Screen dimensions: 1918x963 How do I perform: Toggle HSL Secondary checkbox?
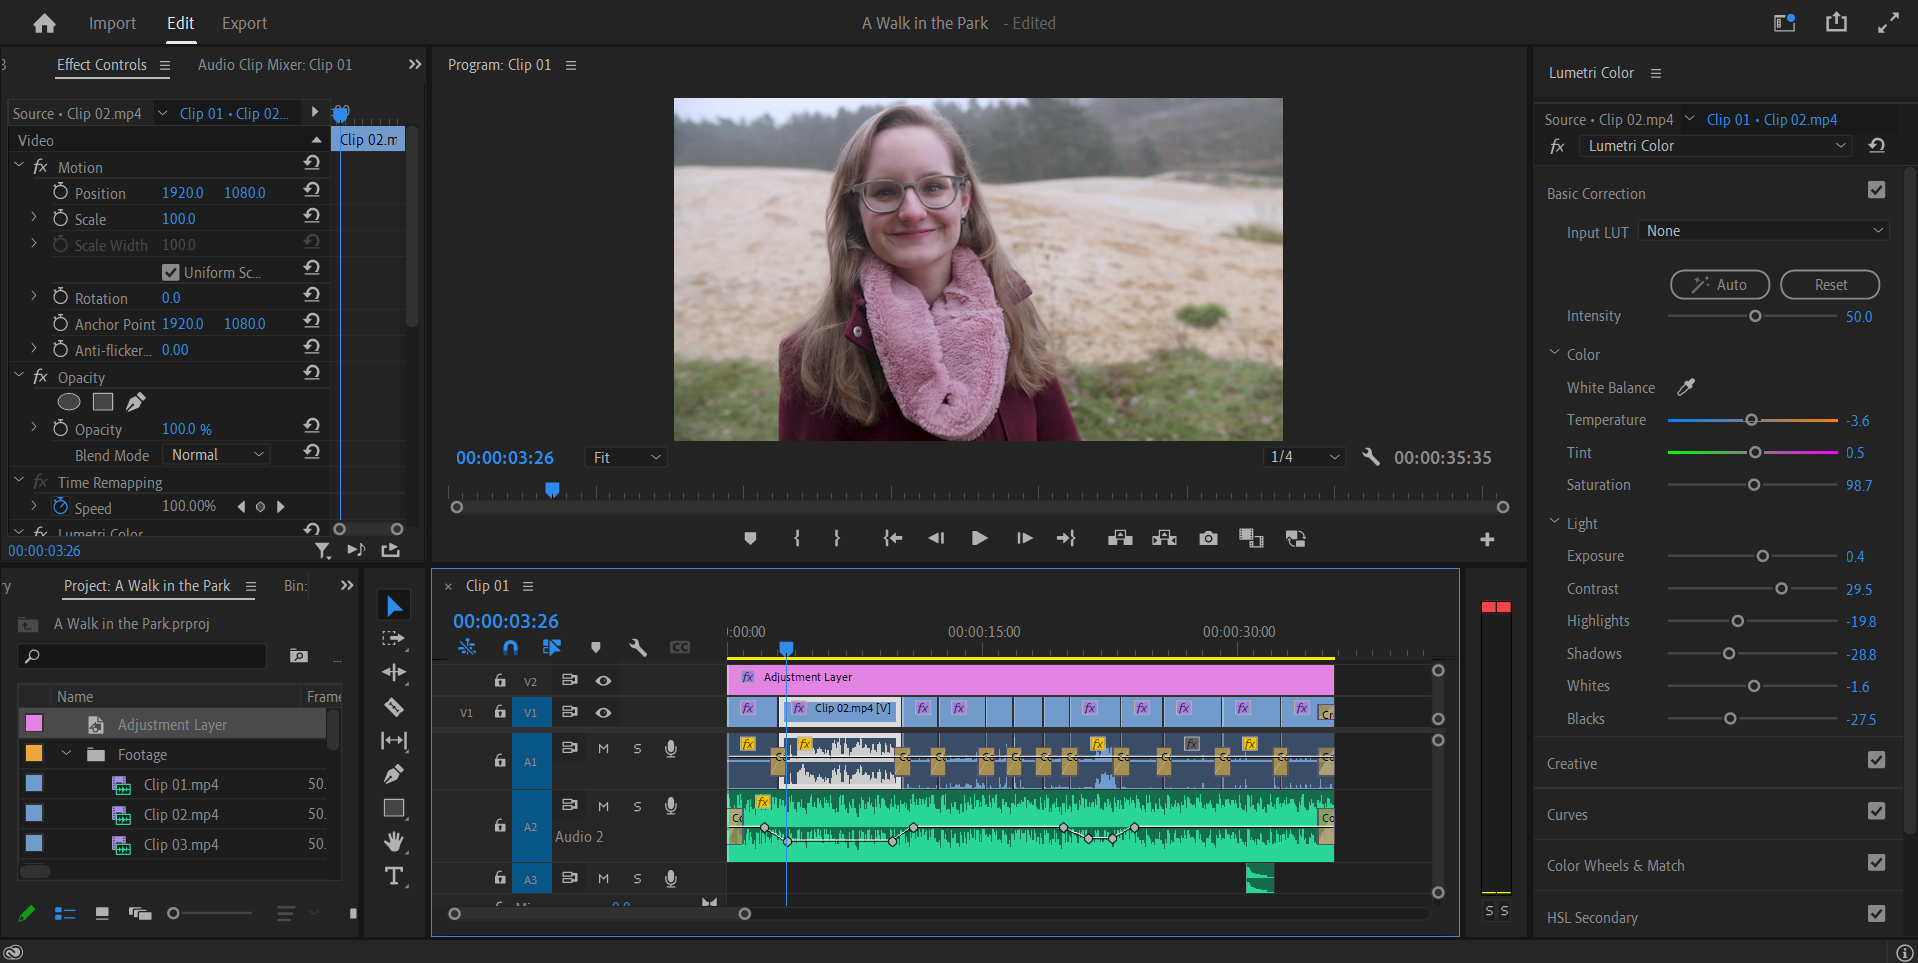(1876, 914)
